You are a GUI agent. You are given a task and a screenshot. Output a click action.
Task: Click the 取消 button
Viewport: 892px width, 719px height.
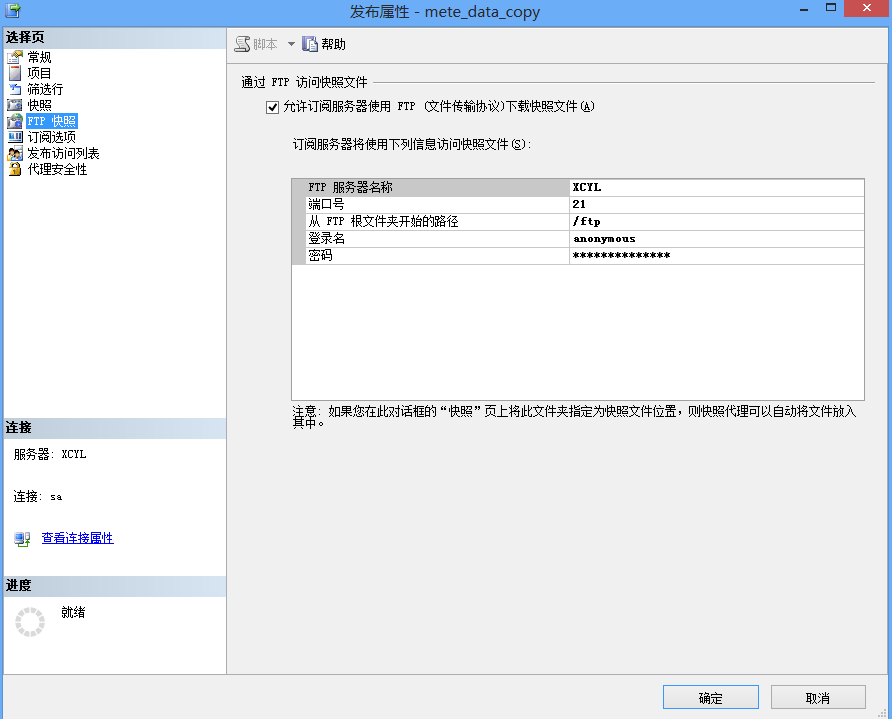[818, 697]
